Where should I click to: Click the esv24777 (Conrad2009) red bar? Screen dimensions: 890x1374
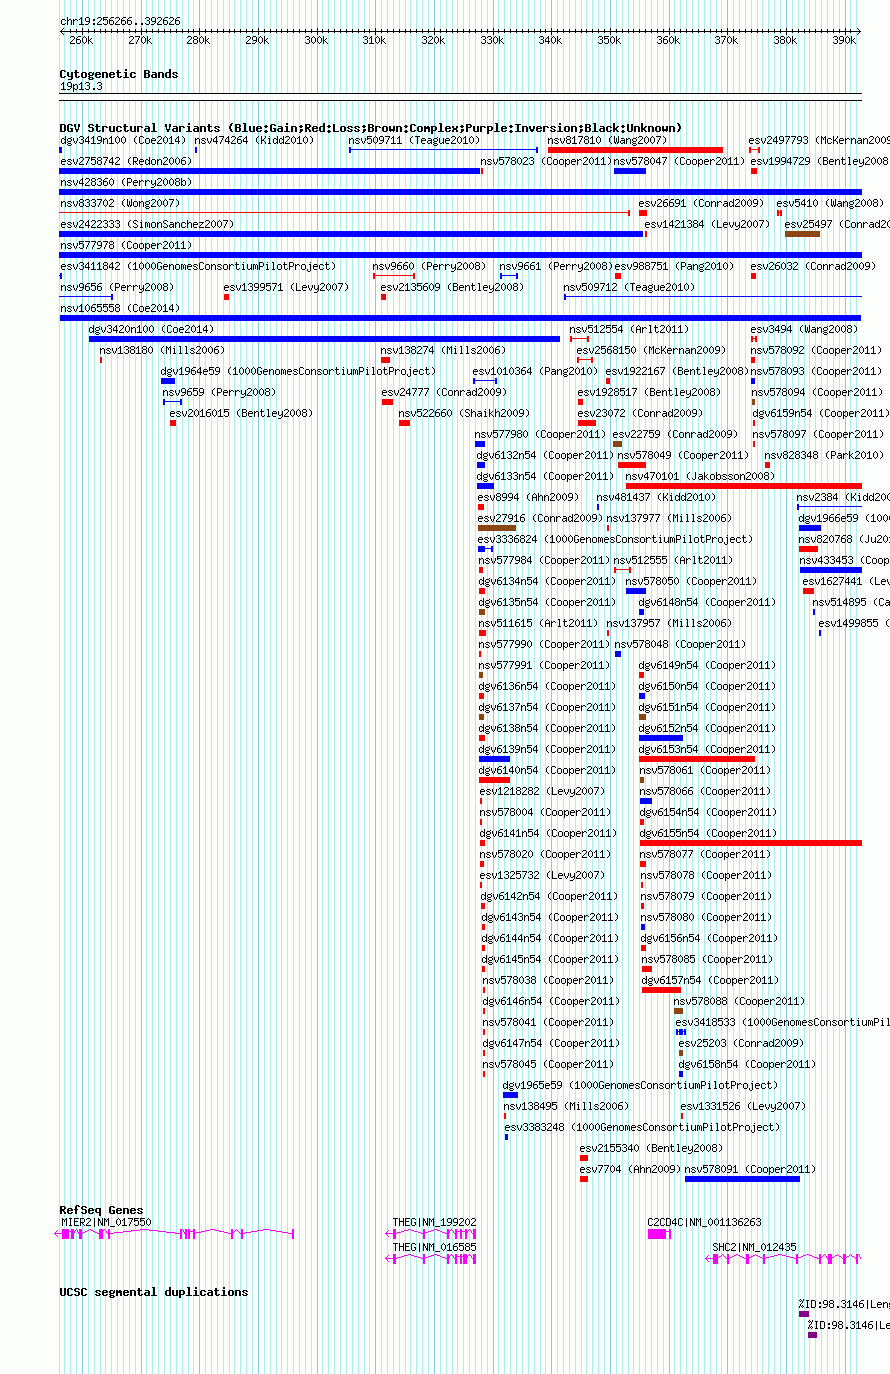click(x=387, y=402)
